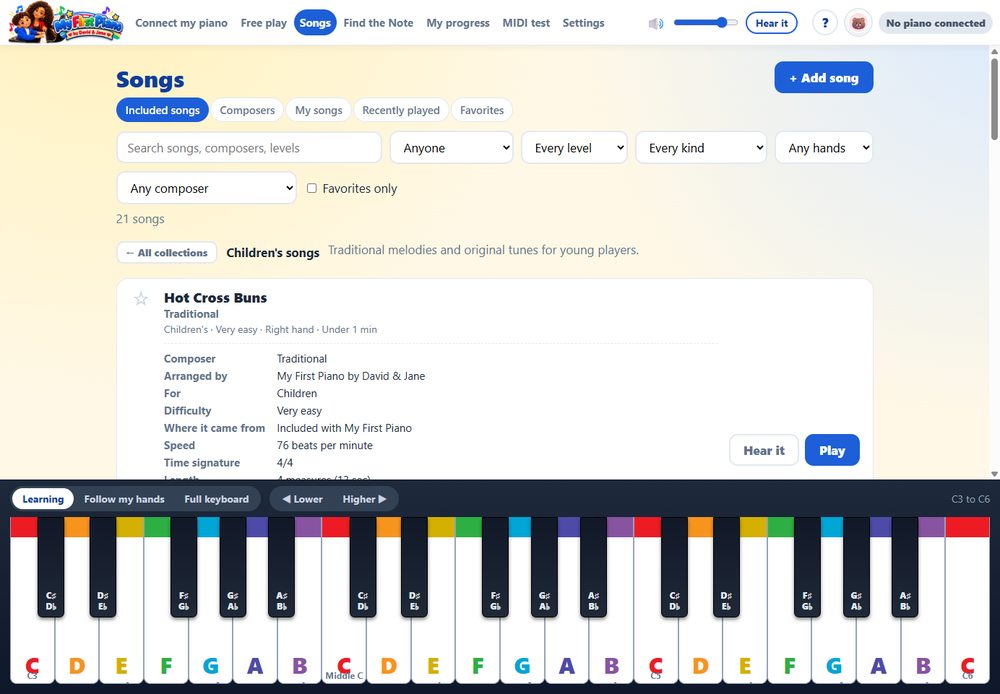Click the volume slider
The width and height of the screenshot is (1000, 694).
coord(705,23)
